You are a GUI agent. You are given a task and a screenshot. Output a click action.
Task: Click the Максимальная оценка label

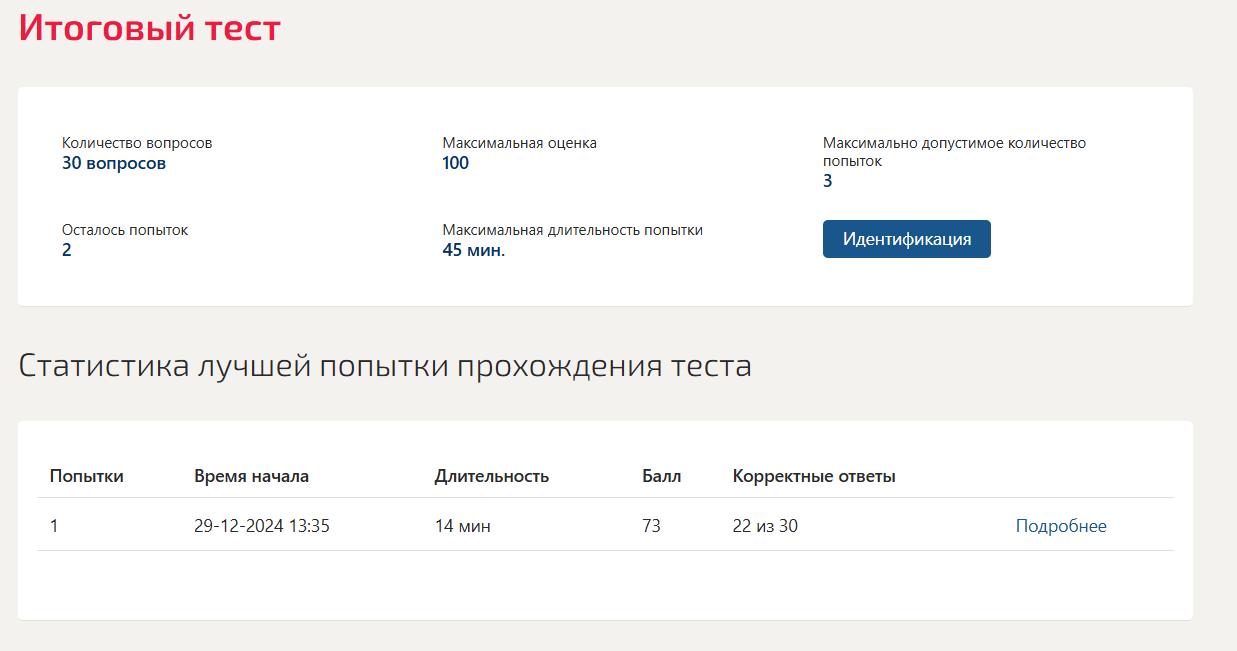pyautogui.click(x=519, y=143)
